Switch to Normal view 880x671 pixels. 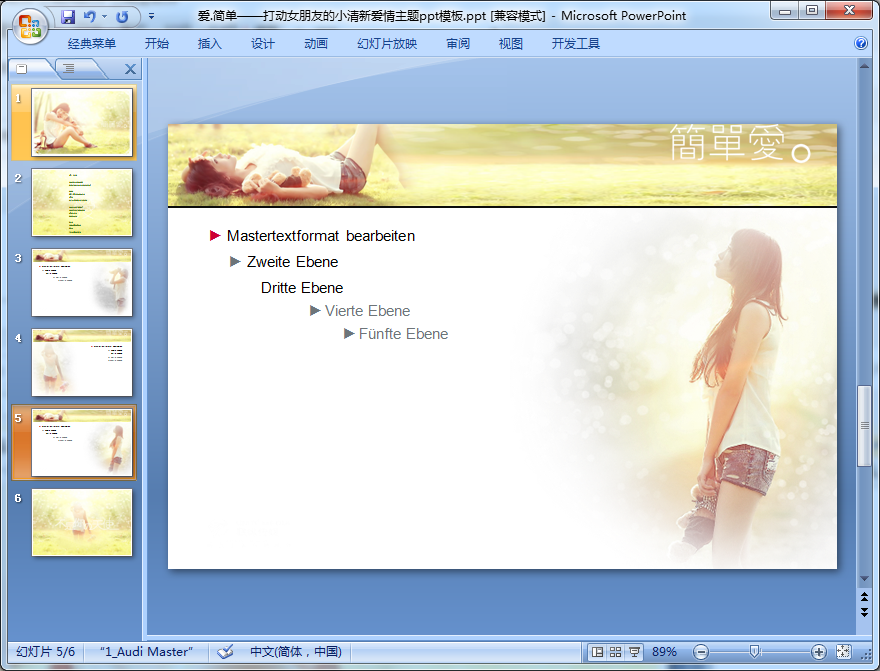[x=598, y=652]
